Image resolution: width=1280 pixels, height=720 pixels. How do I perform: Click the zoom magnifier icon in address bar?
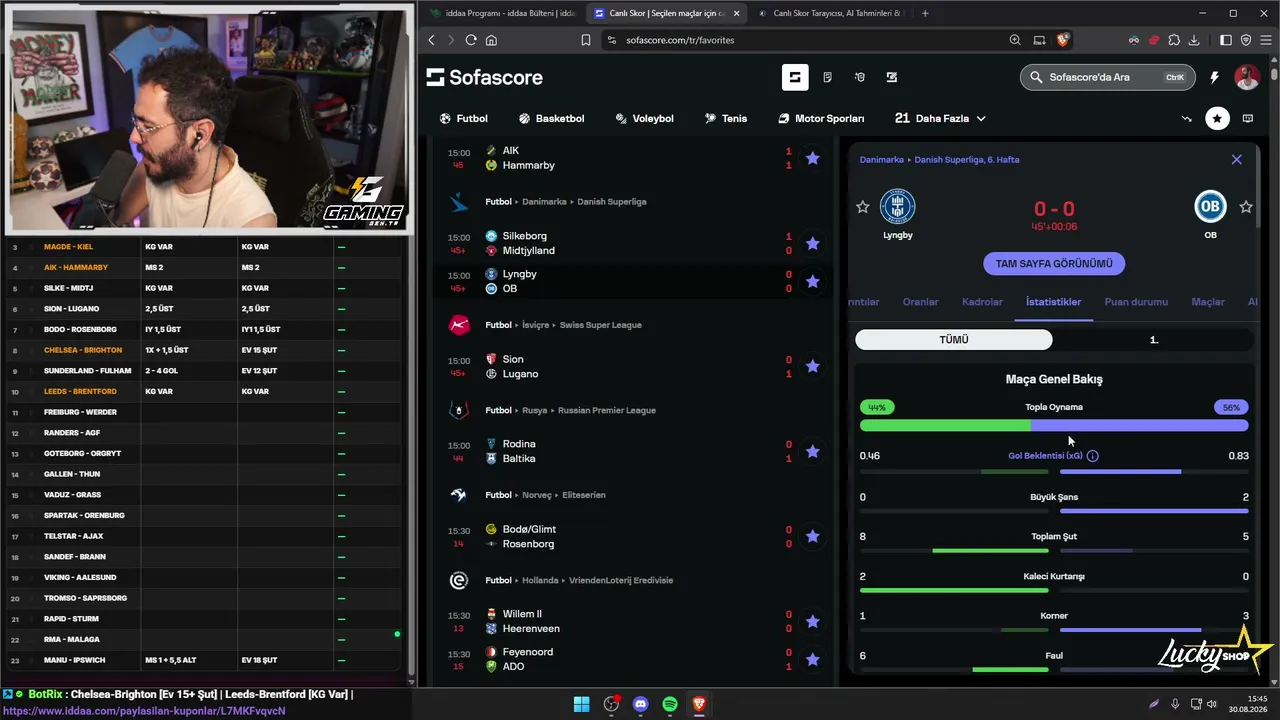(1015, 40)
